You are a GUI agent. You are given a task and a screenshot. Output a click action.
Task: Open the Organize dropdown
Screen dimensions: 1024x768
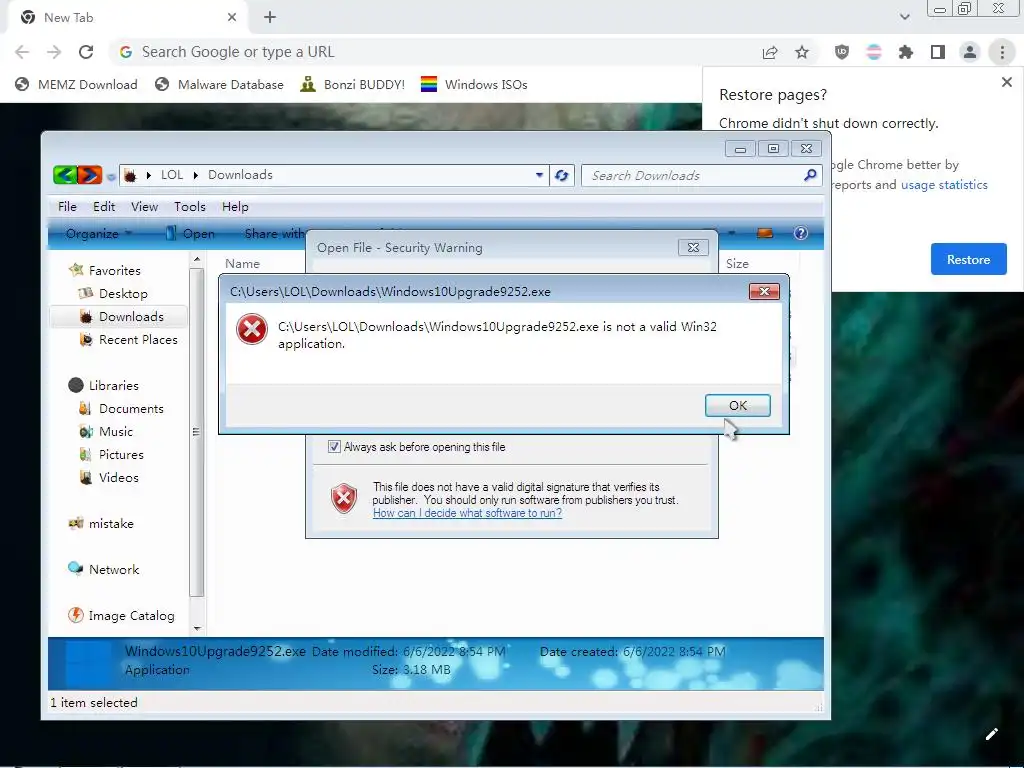[x=98, y=234]
